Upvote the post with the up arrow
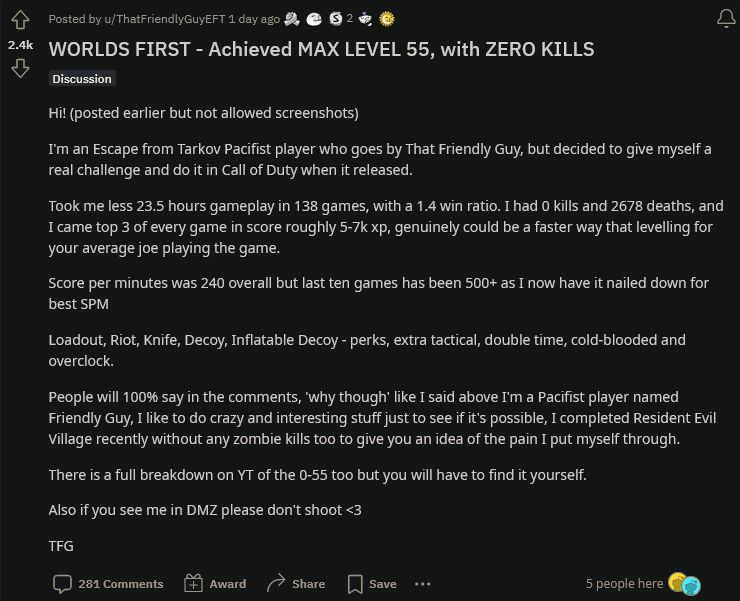Viewport: 740px width, 601px height. click(20, 20)
